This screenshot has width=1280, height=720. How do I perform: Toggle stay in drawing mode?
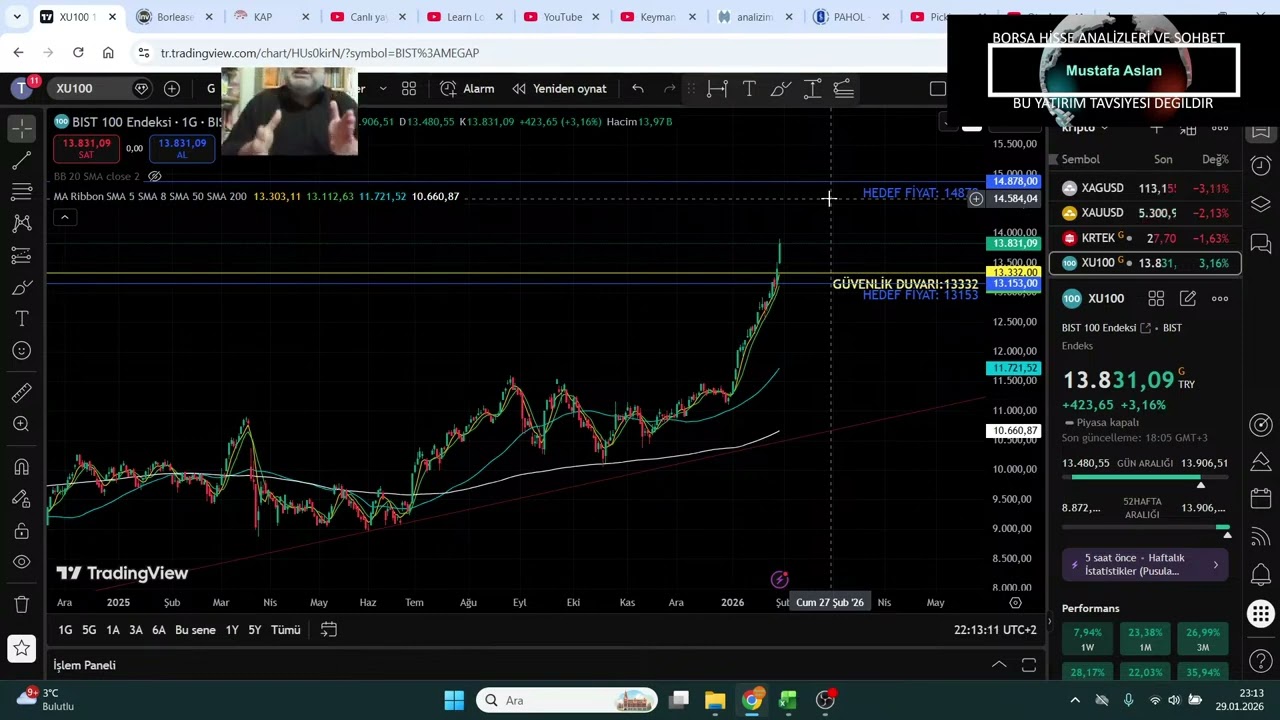coord(22,499)
